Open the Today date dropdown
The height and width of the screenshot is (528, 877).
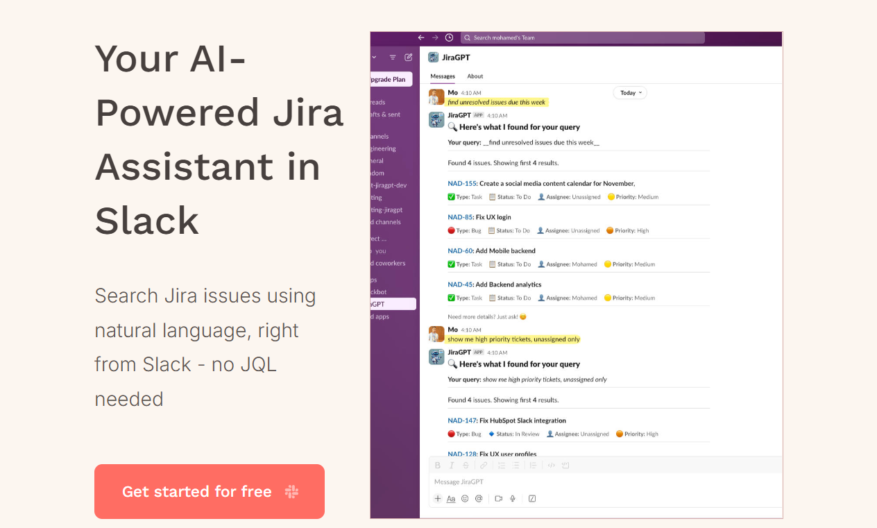pyautogui.click(x=630, y=93)
